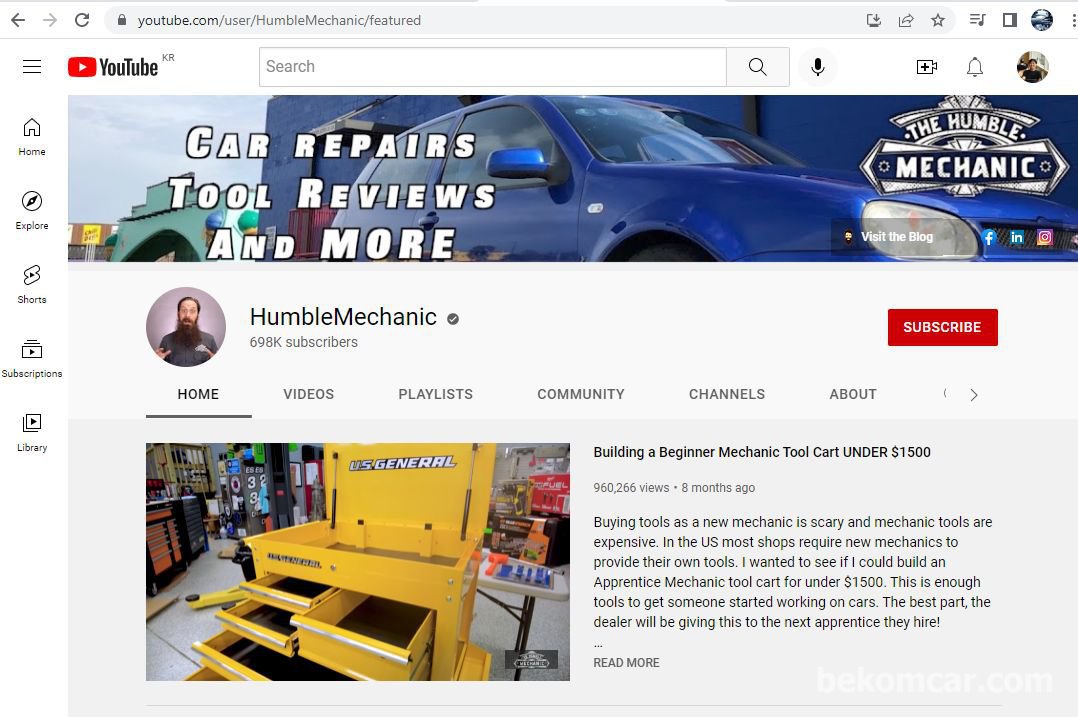
Task: Click the Visit the Blog banner link
Action: 890,236
